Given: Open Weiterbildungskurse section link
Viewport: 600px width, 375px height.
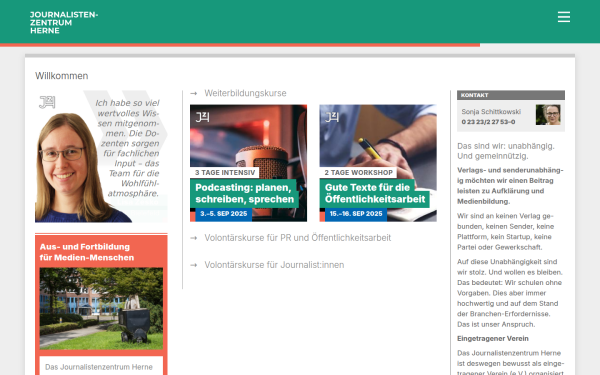Looking at the screenshot, I should click(245, 93).
